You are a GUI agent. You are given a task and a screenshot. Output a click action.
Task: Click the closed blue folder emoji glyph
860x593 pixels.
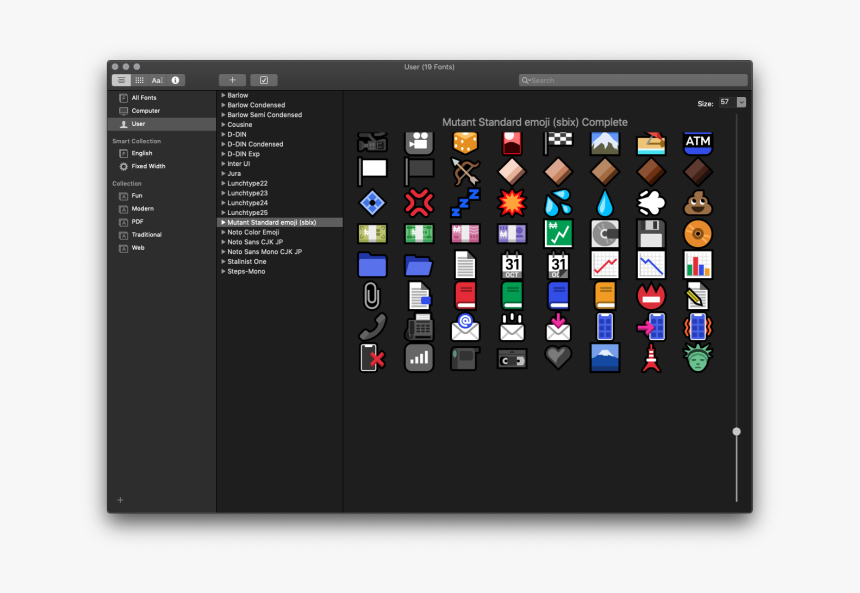(x=372, y=264)
